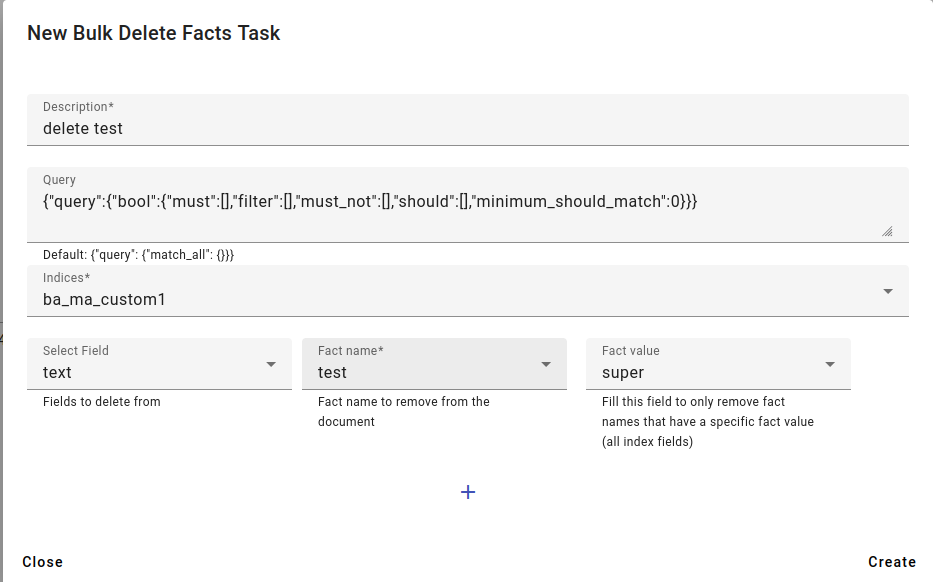Screen dimensions: 933x582
Task: Open the Fact name dropdown arrow
Action: pos(546,364)
